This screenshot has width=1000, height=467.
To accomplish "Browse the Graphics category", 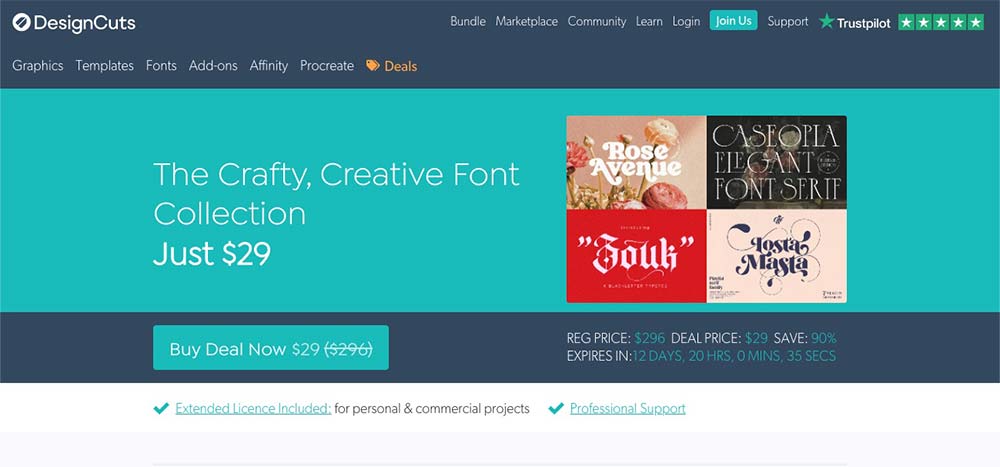I will 38,66.
